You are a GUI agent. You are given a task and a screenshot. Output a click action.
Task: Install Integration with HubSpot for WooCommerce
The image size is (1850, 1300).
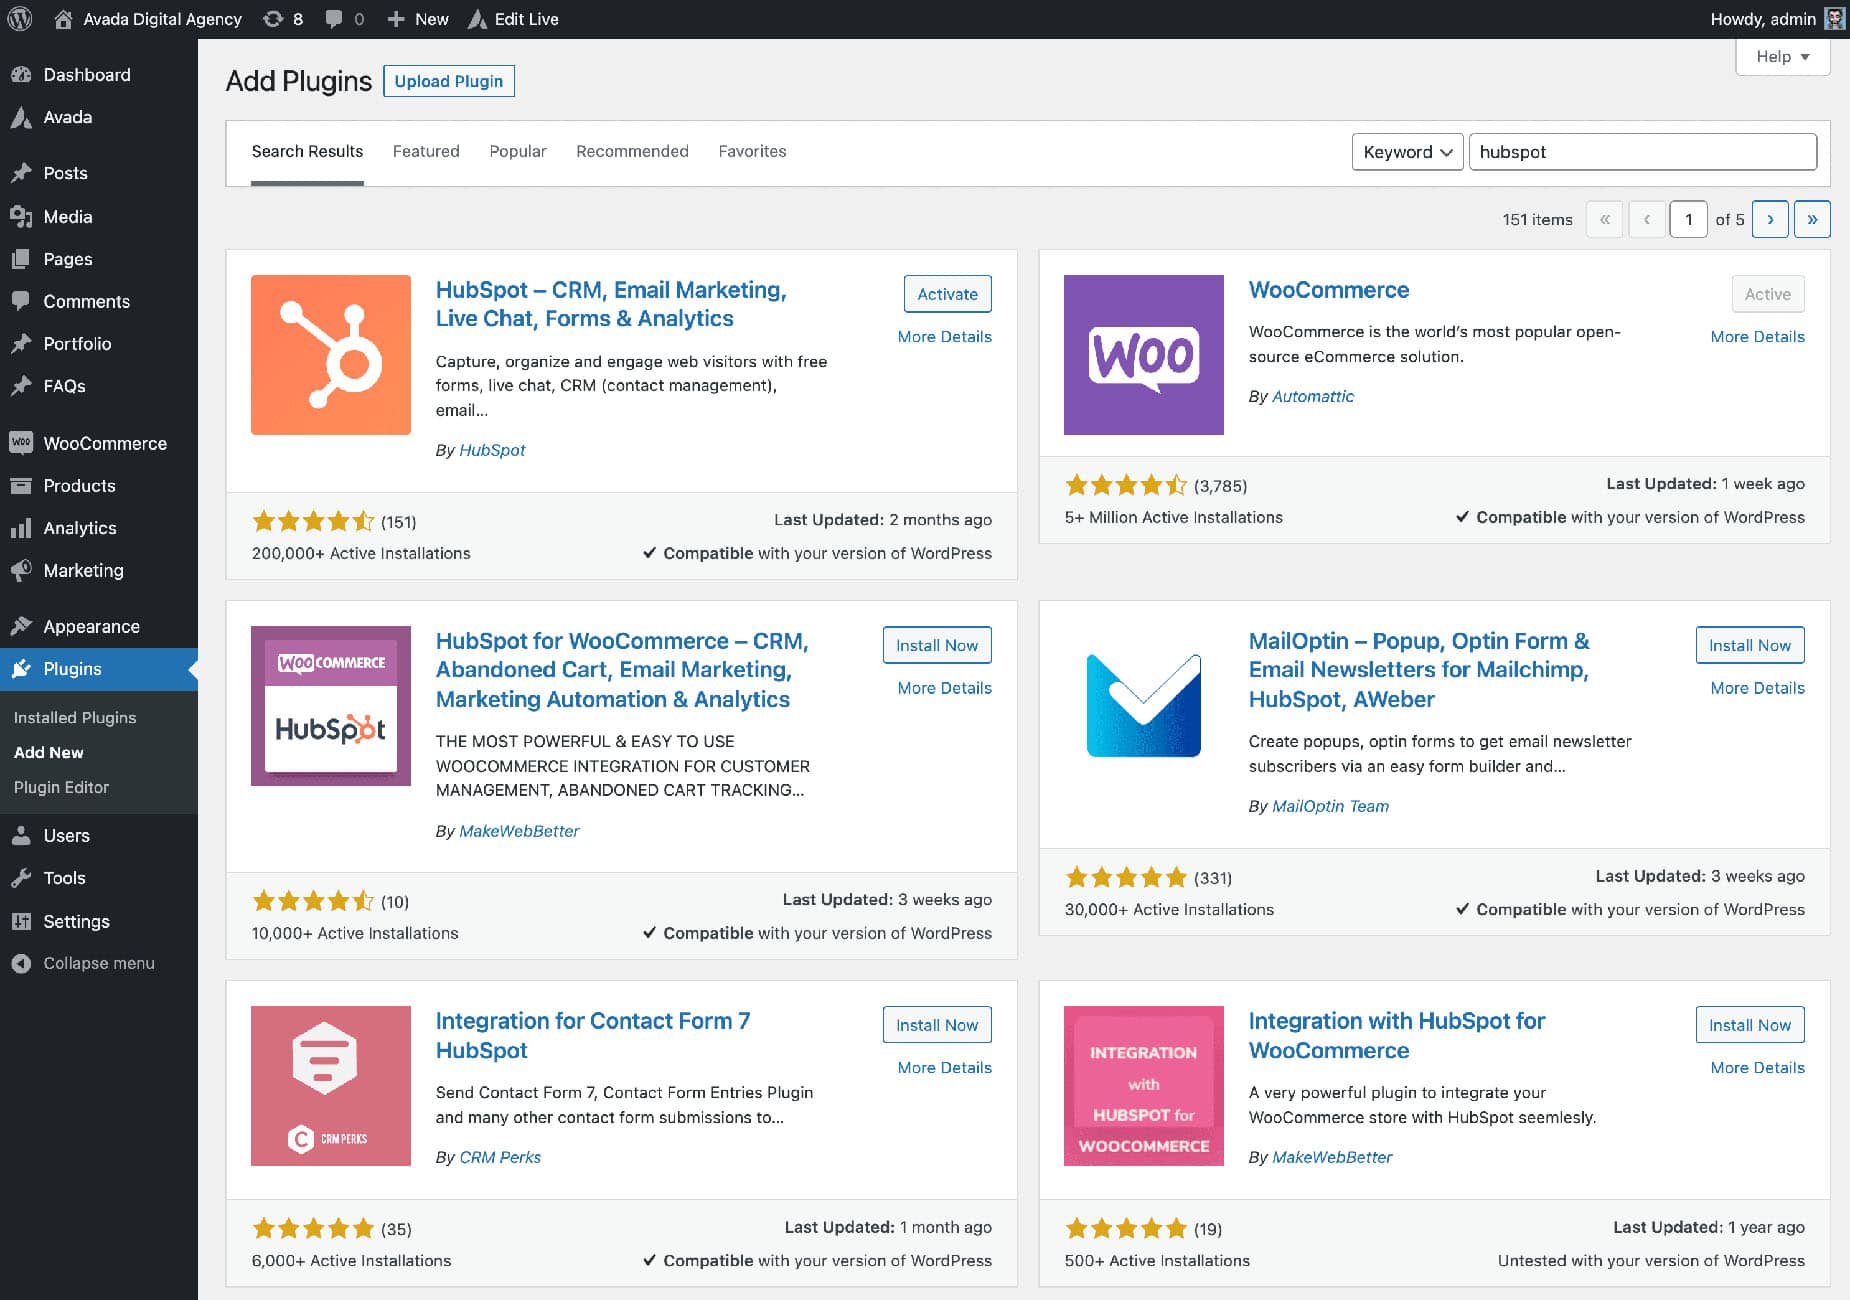point(1750,1025)
